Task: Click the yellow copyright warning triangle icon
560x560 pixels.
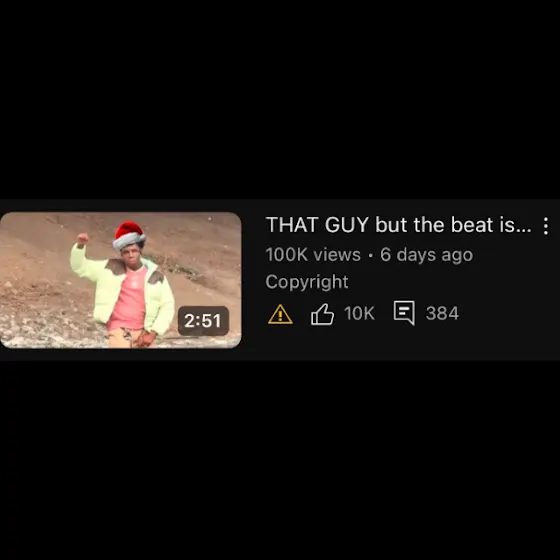Action: [280, 314]
